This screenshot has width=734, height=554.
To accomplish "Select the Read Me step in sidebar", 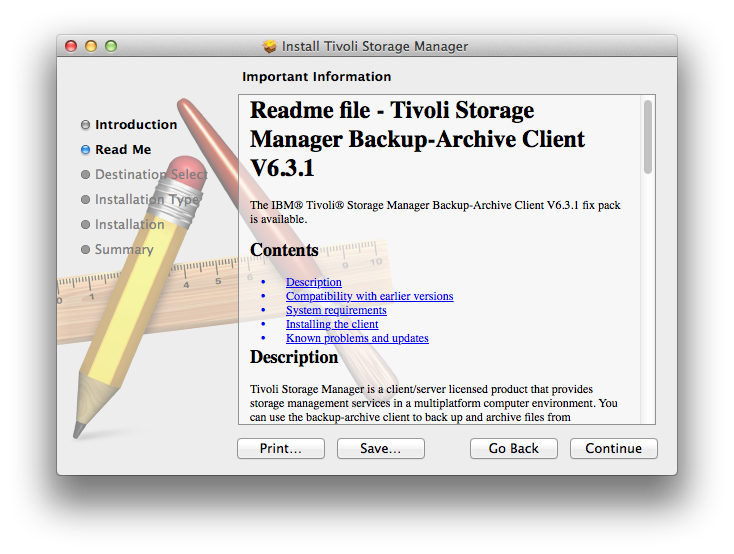I will pyautogui.click(x=123, y=149).
